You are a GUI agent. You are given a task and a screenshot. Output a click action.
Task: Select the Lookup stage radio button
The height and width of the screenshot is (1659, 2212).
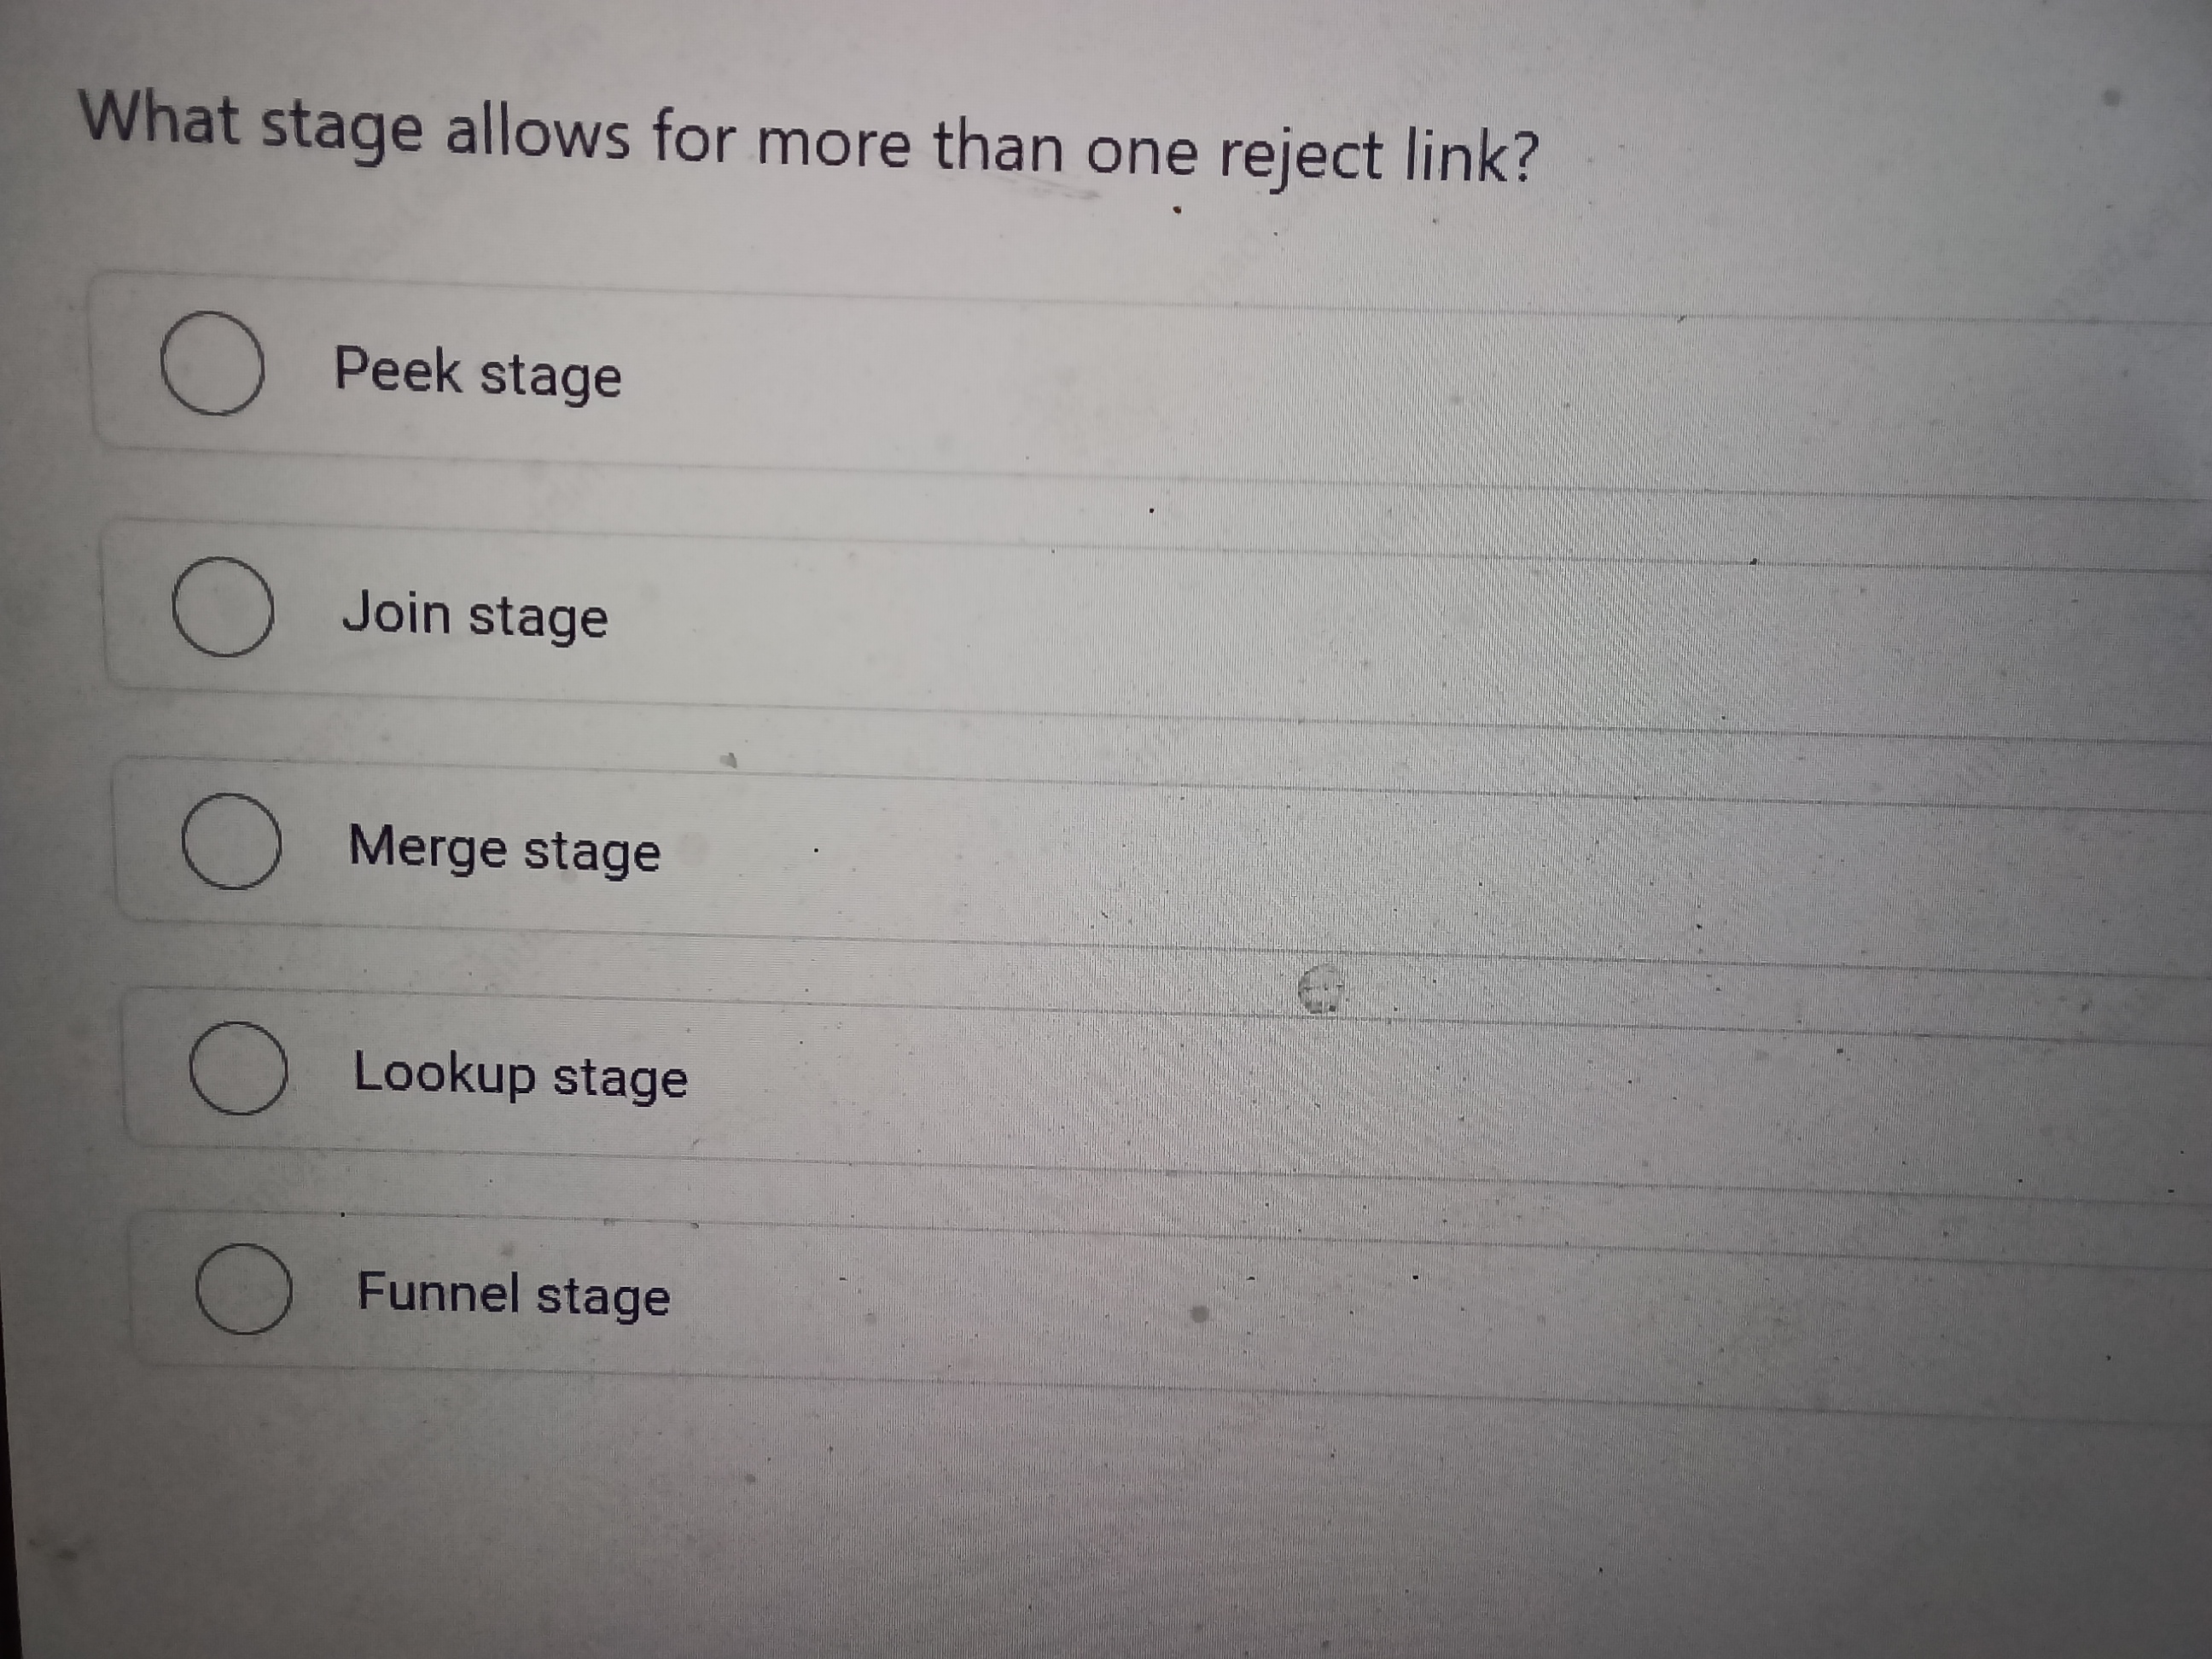tap(238, 1068)
